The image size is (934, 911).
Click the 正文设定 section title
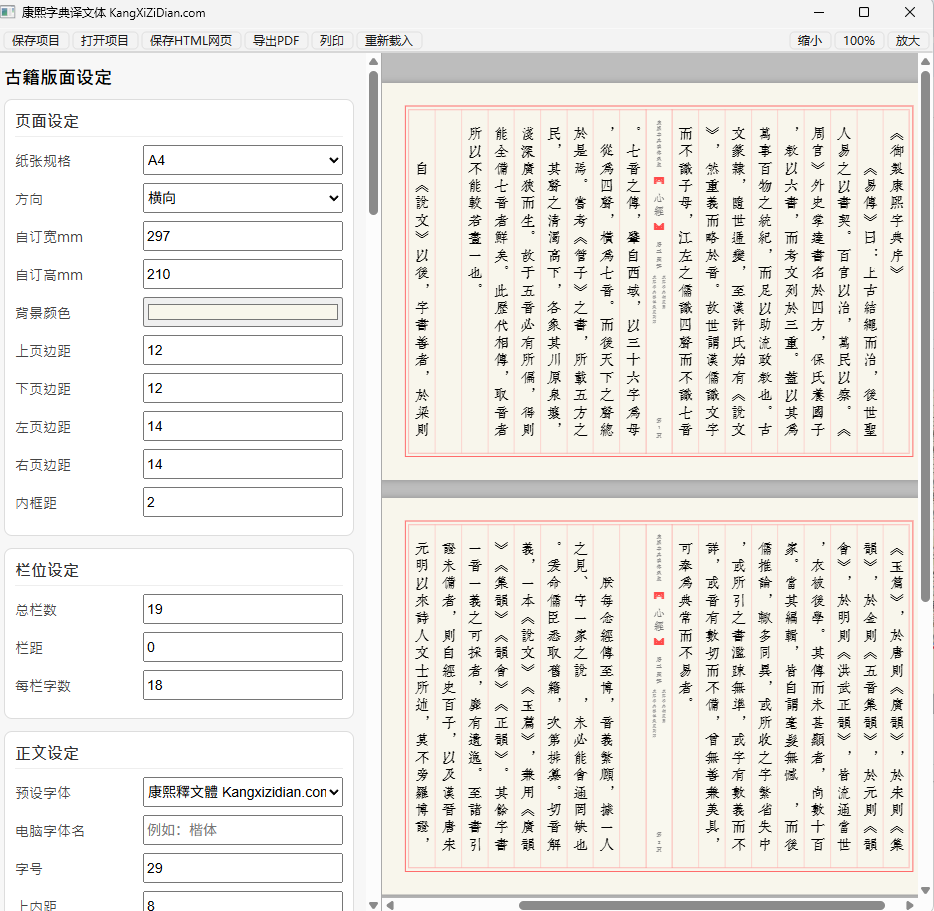point(47,754)
